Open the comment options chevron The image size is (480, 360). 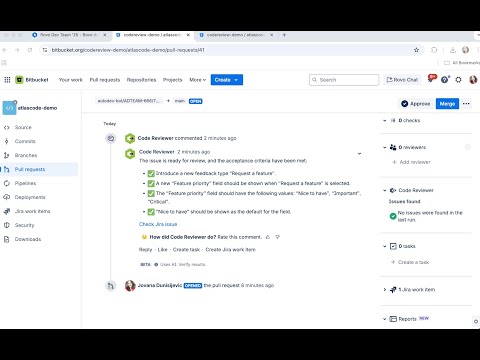[x=359, y=154]
